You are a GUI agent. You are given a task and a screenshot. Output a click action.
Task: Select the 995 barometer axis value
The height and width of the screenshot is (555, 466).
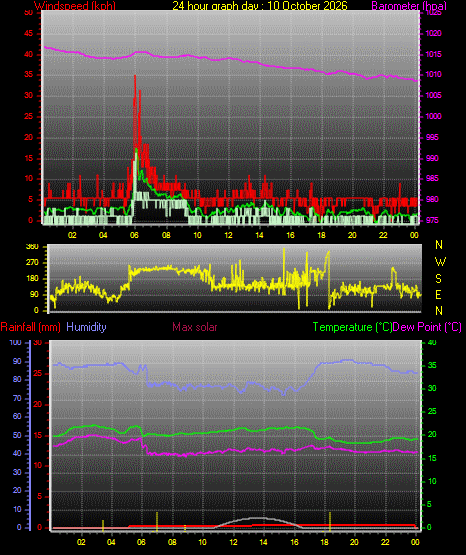click(432, 137)
